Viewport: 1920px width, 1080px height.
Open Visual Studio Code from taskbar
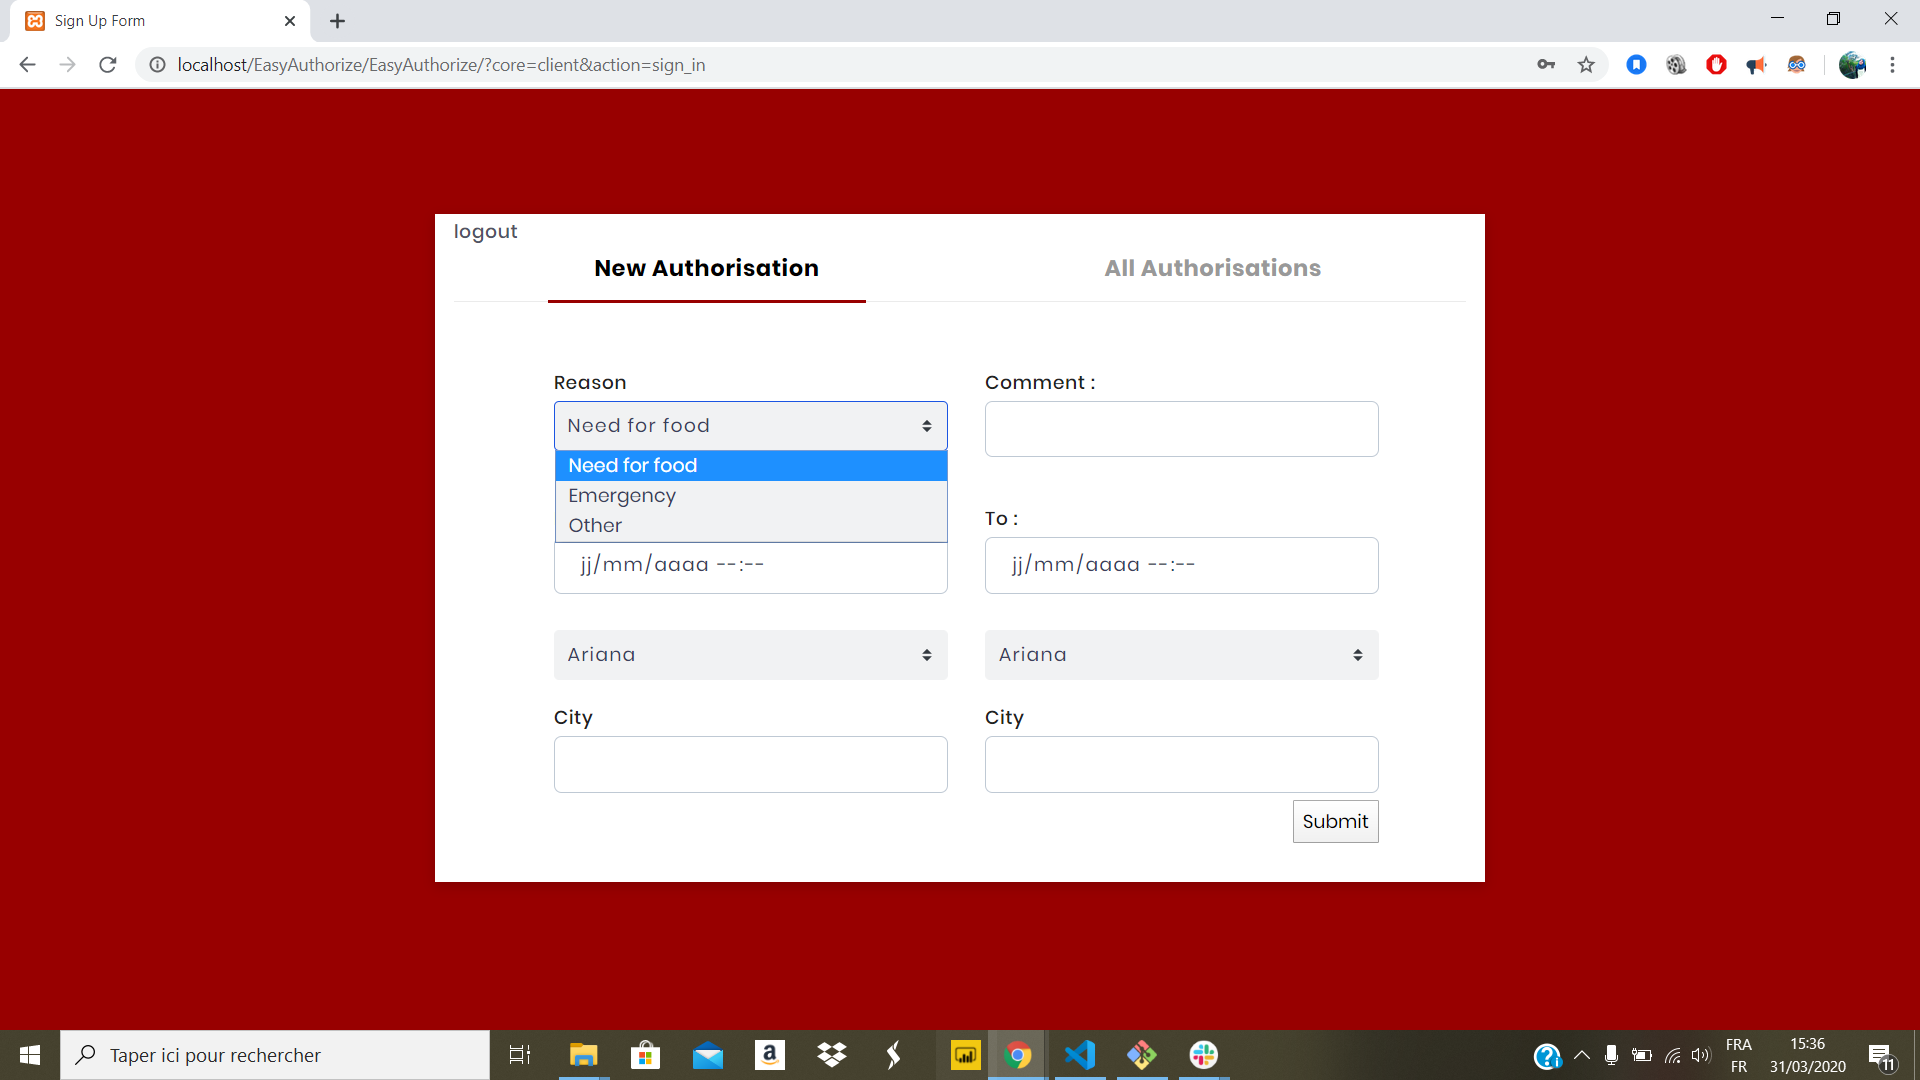pyautogui.click(x=1080, y=1055)
